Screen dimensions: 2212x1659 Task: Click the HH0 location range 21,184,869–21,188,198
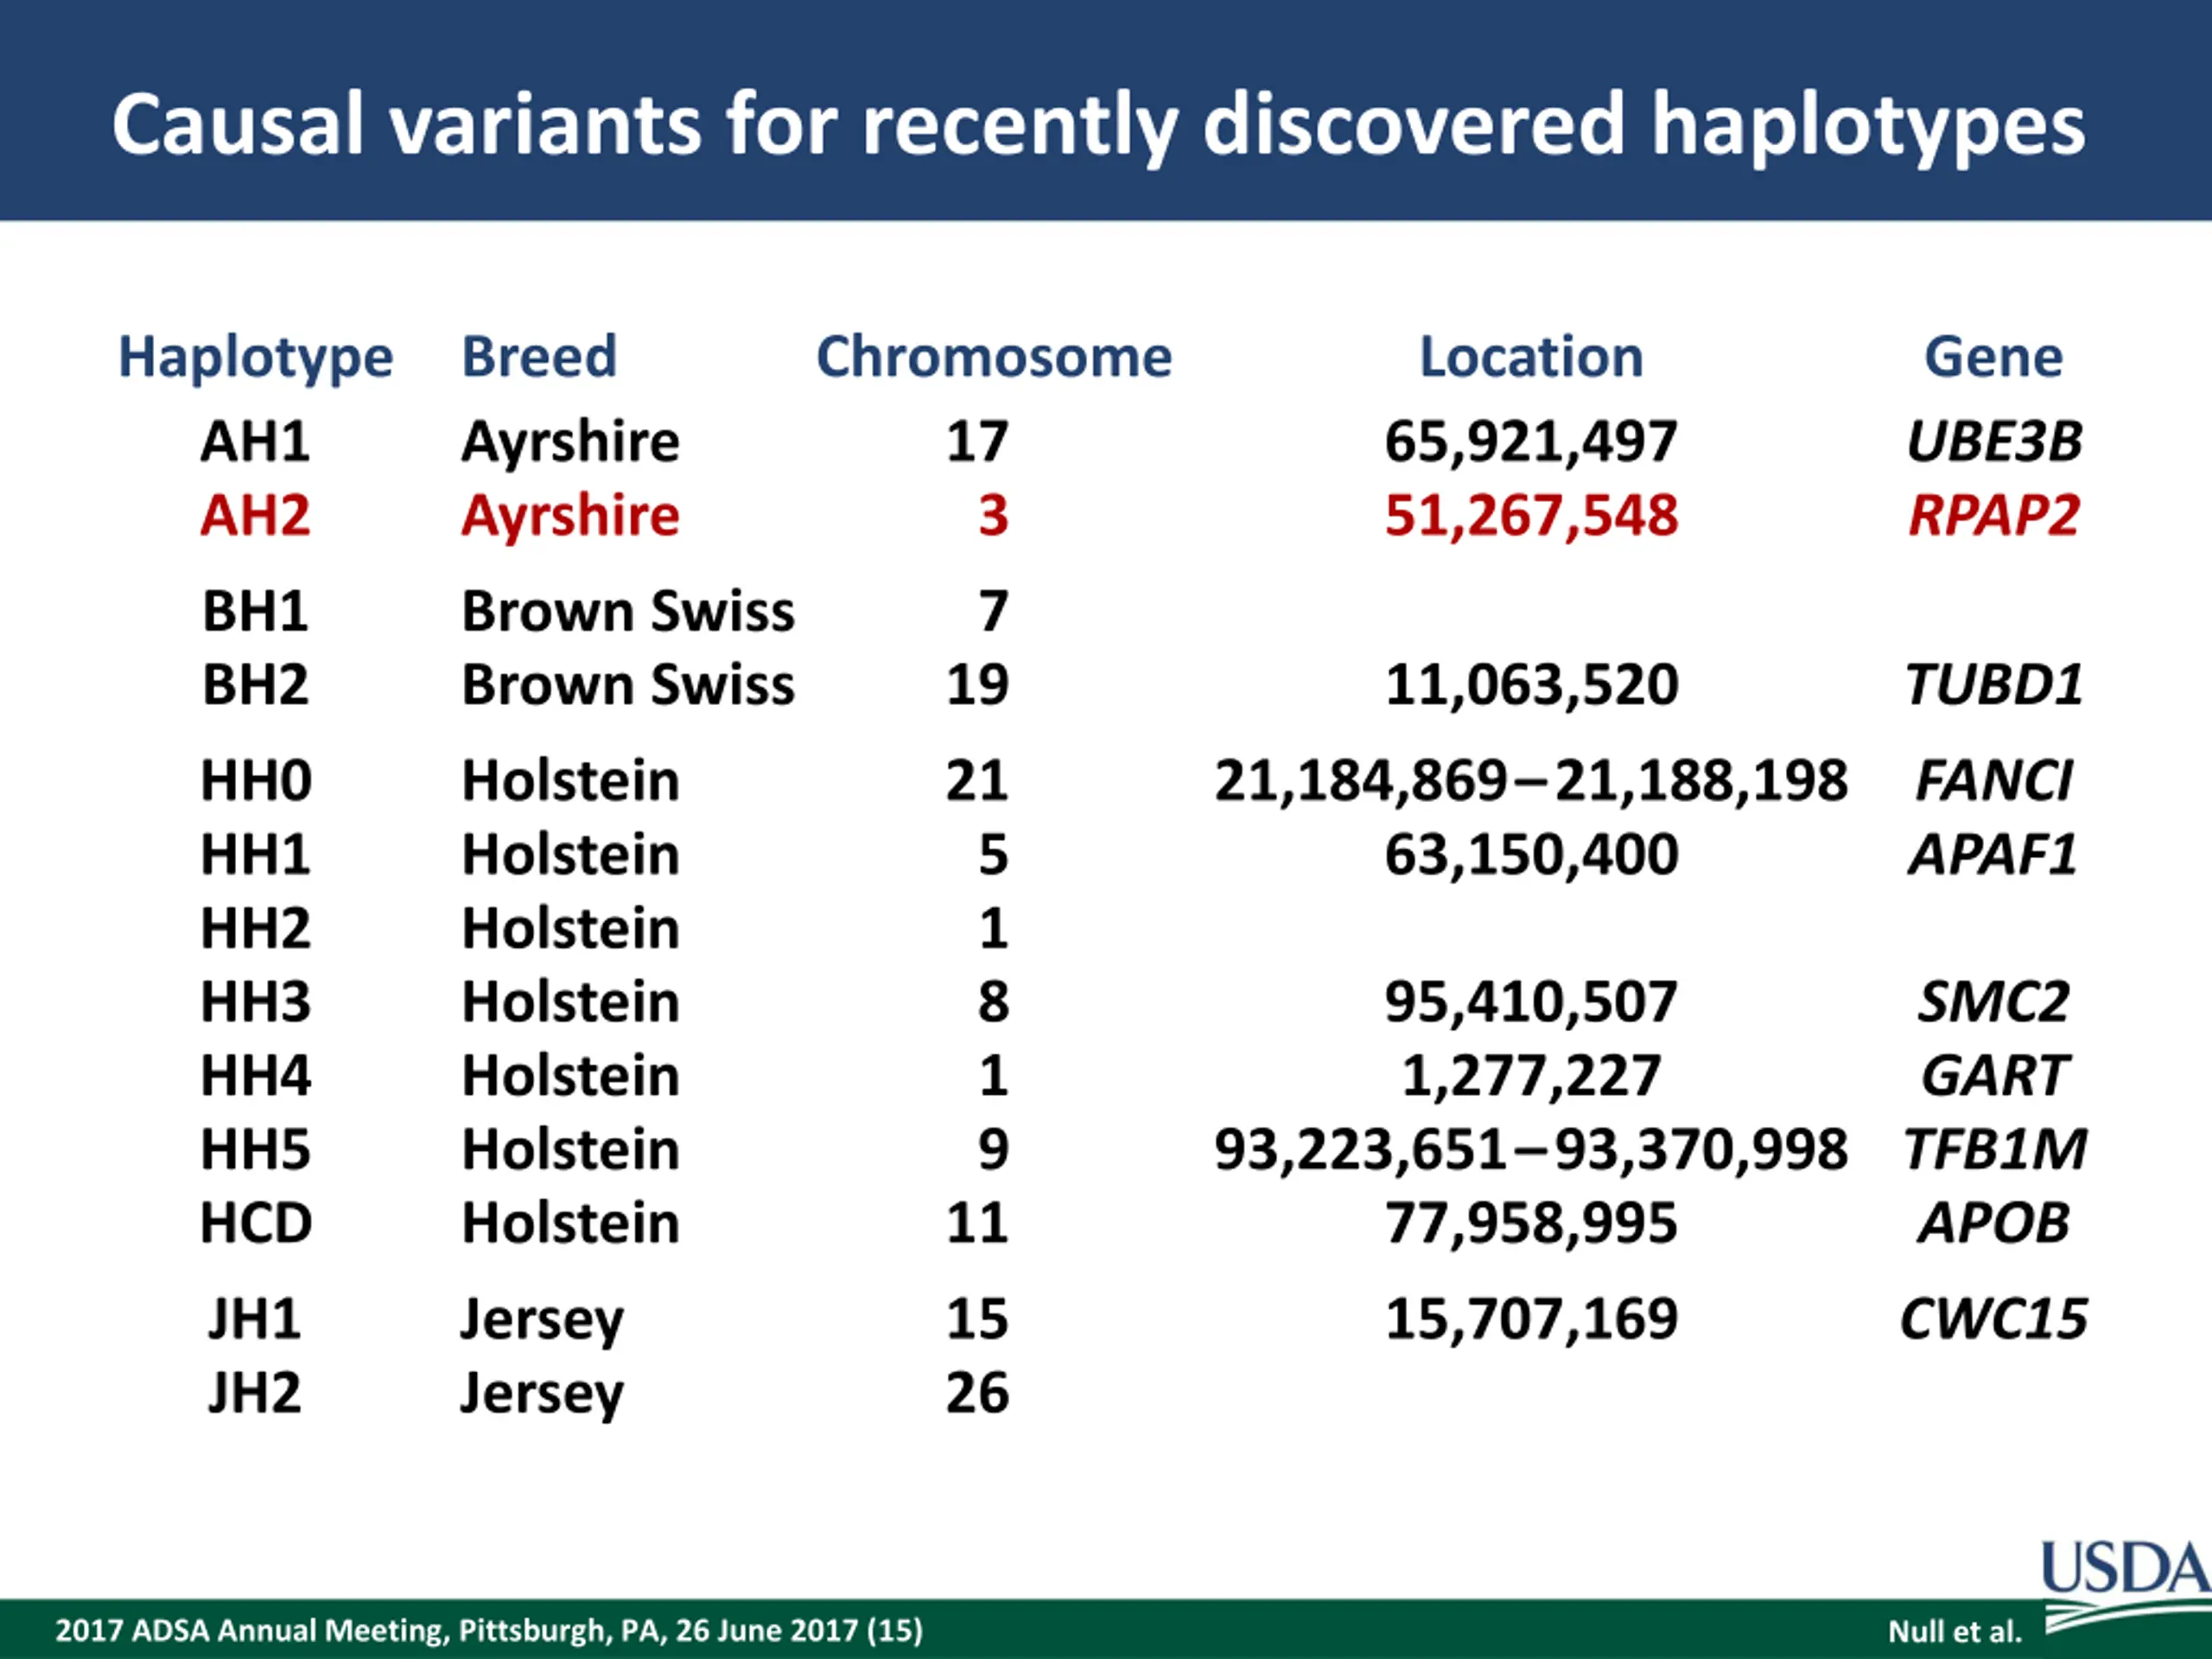tap(1531, 781)
